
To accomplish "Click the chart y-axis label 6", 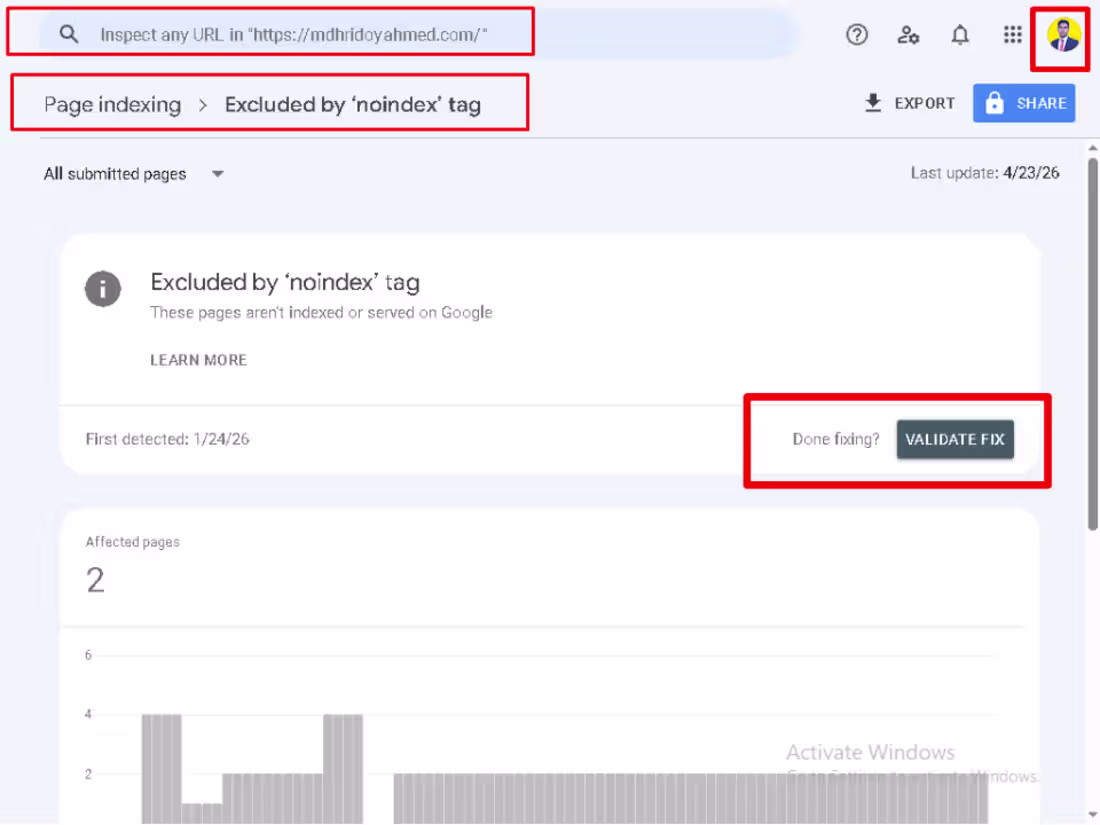I will [x=88, y=655].
